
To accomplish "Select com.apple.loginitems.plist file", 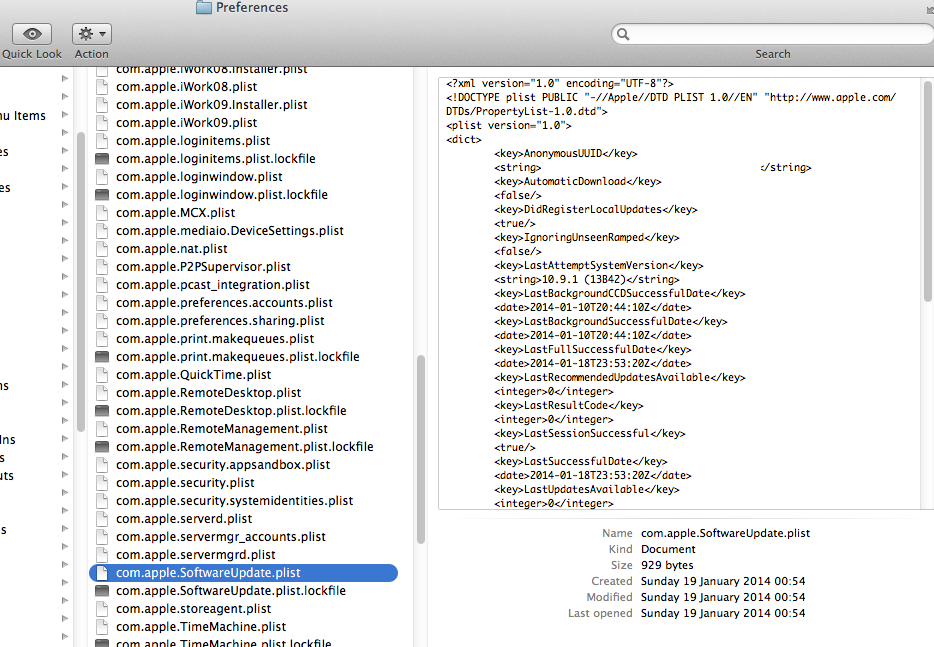I will click(193, 141).
